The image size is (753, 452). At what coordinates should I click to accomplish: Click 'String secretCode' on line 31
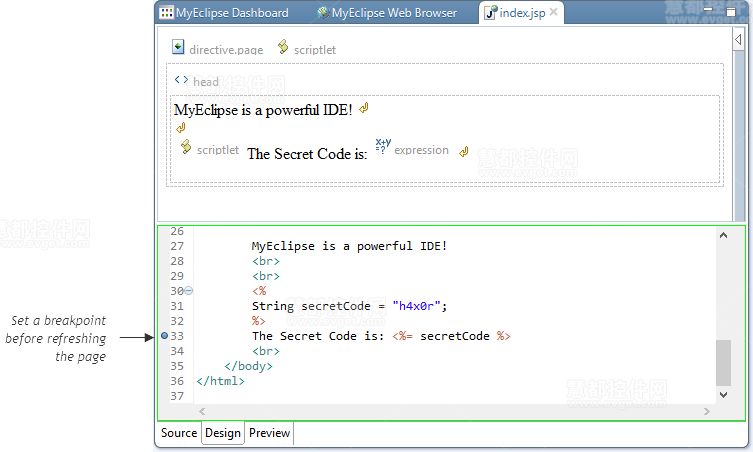[x=311, y=306]
